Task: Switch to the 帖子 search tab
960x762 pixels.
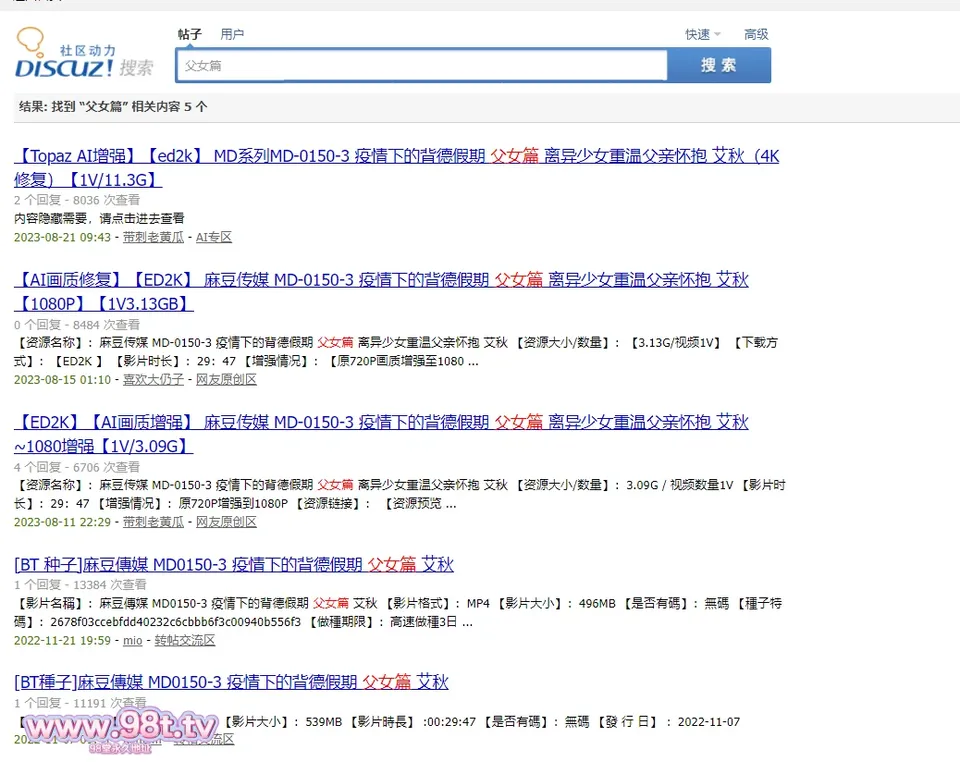Action: point(190,34)
